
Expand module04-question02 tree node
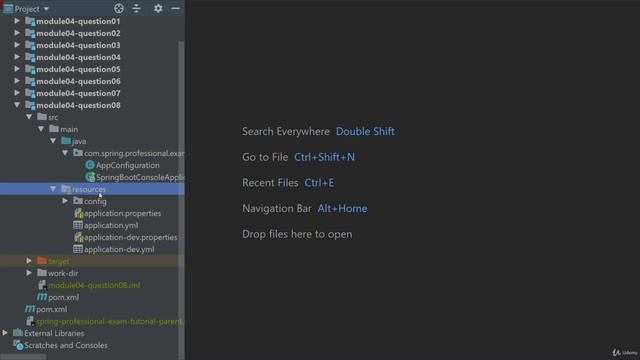click(17, 33)
